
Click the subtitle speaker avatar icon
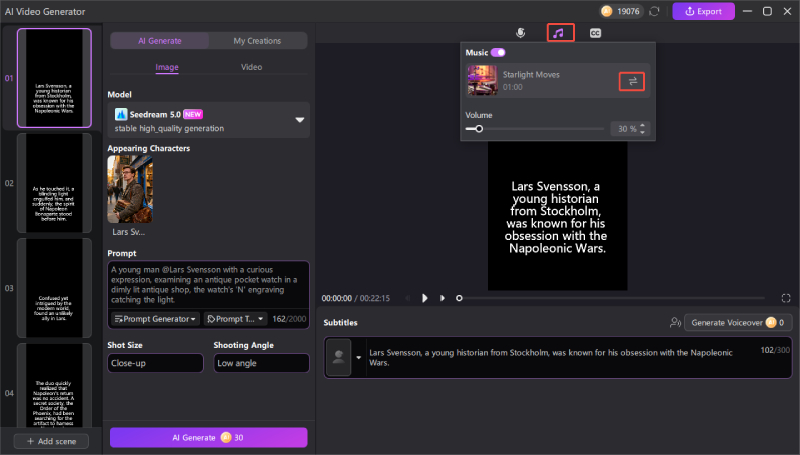[x=338, y=358]
